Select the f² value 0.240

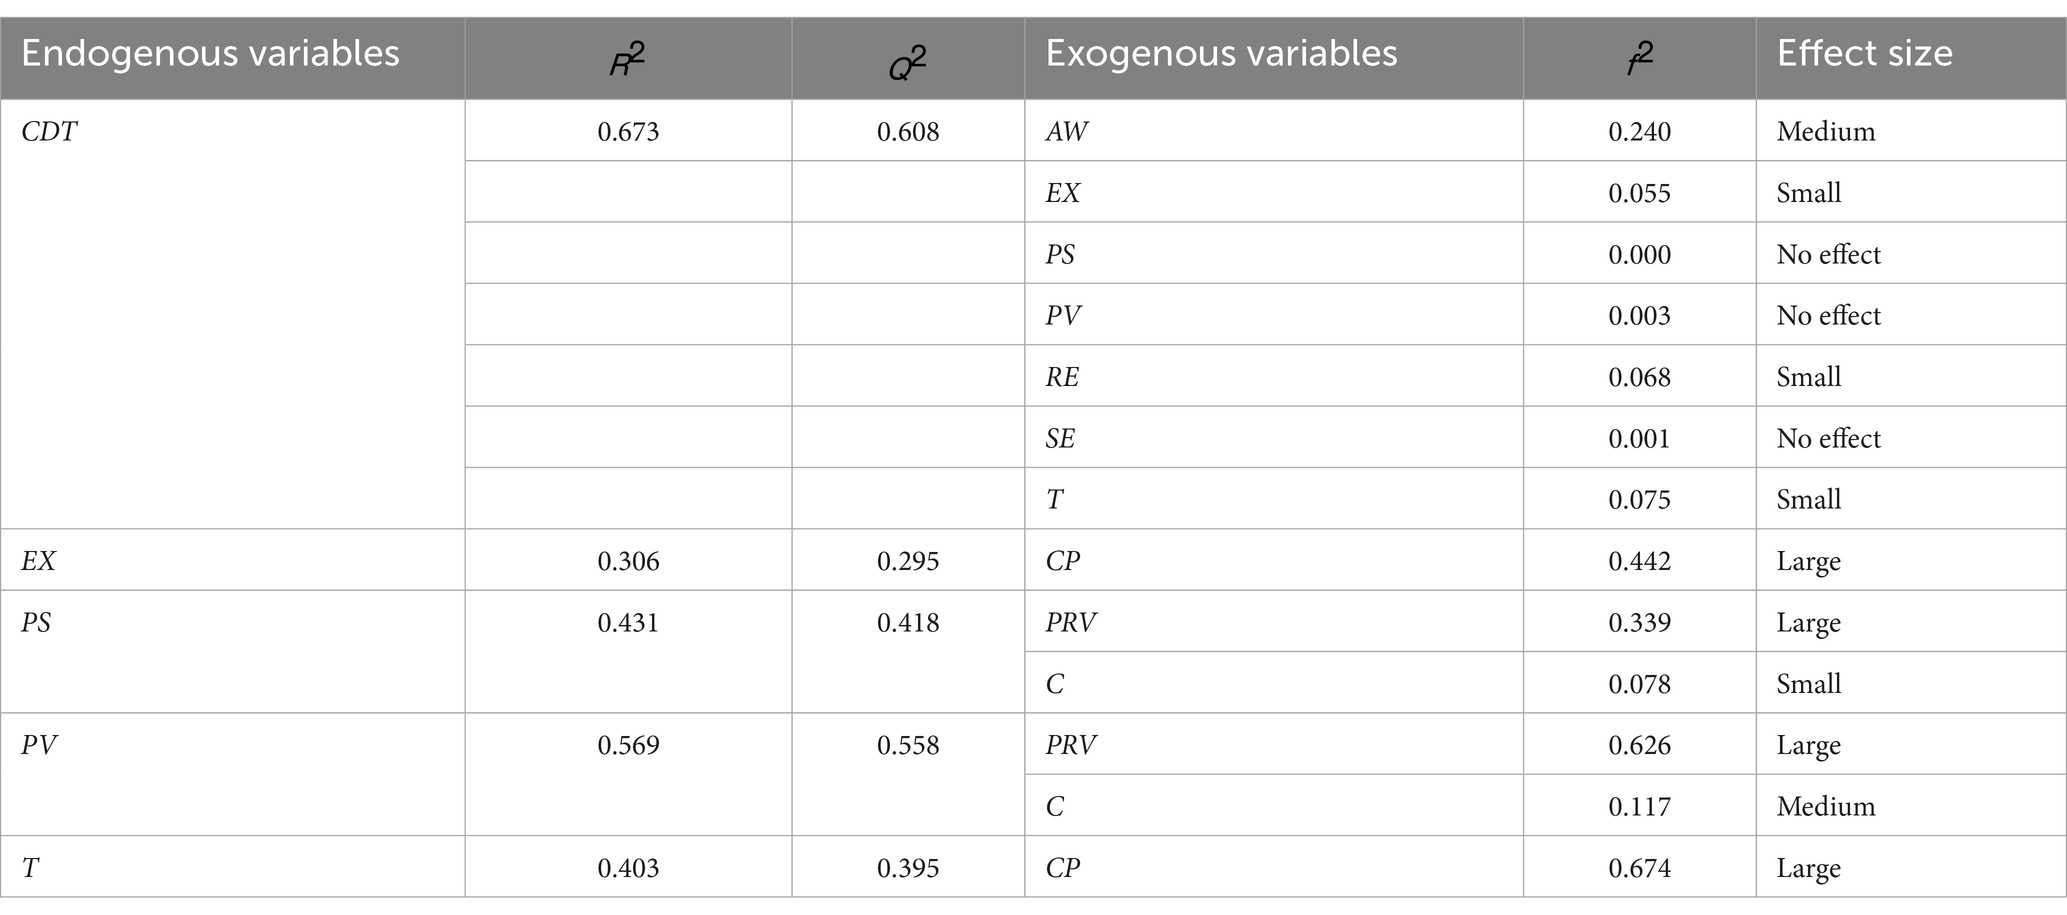tap(1639, 132)
